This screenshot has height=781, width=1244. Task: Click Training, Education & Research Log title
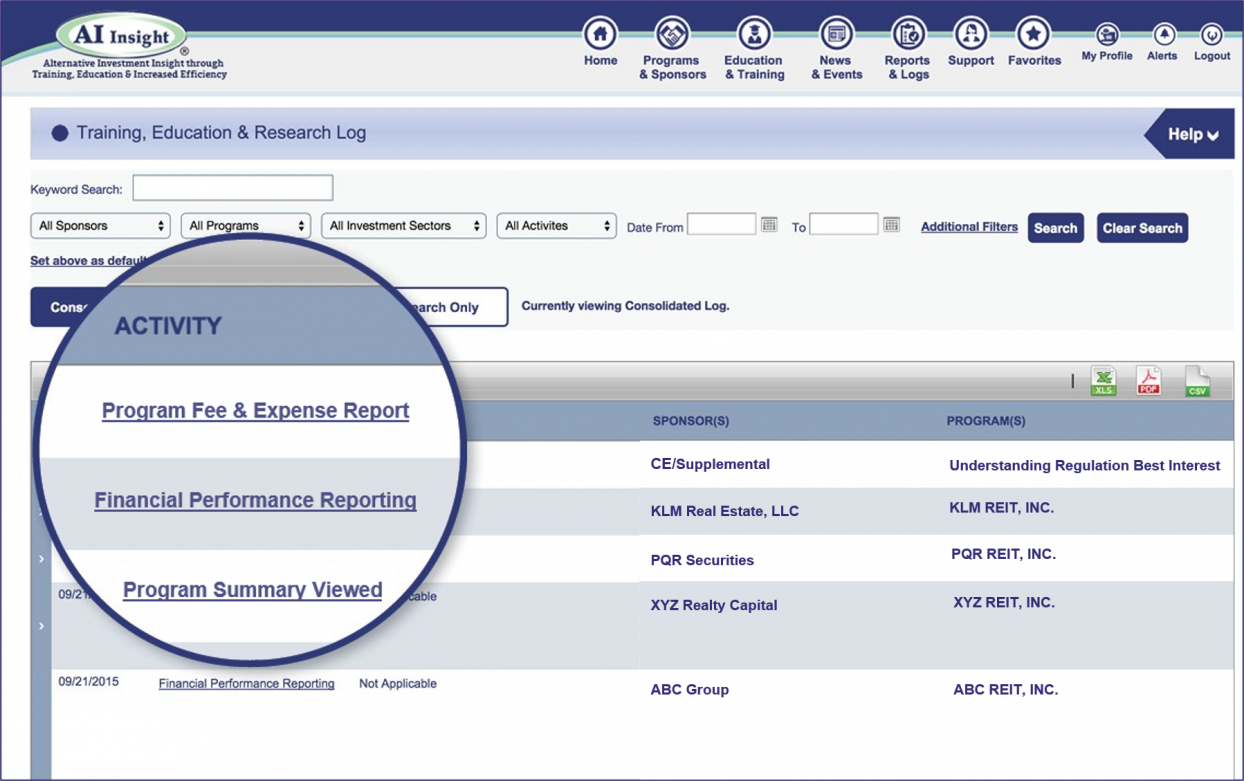point(221,133)
